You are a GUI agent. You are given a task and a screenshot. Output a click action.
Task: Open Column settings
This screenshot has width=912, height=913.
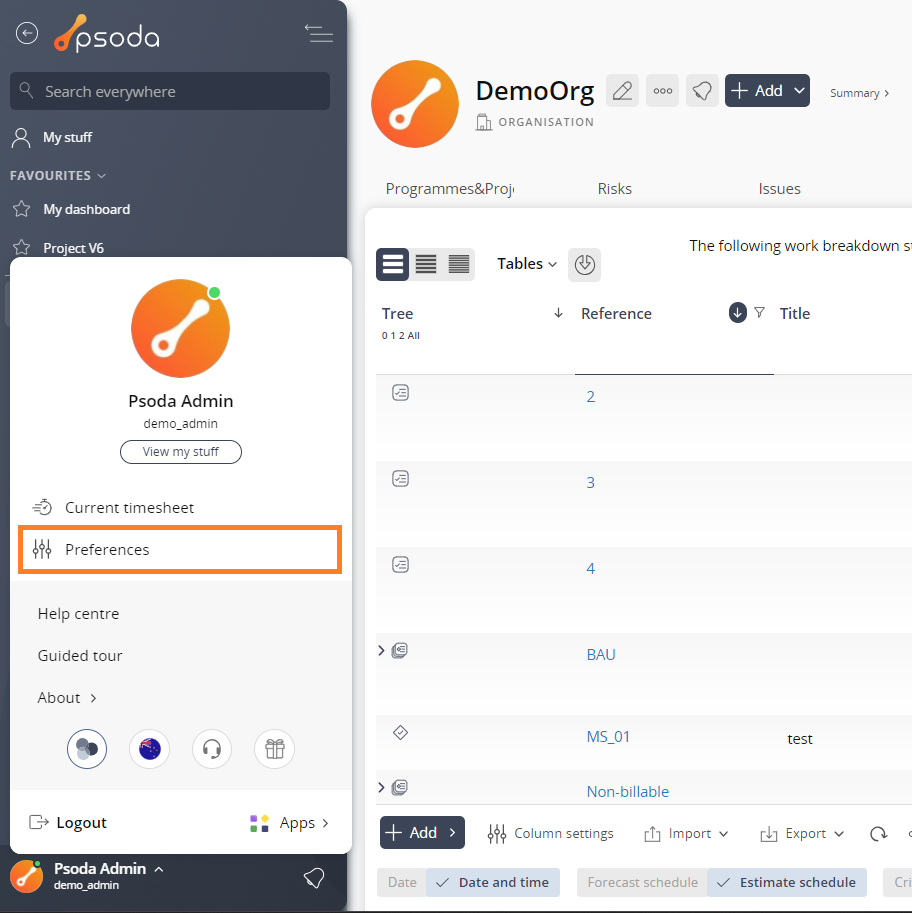pyautogui.click(x=550, y=834)
